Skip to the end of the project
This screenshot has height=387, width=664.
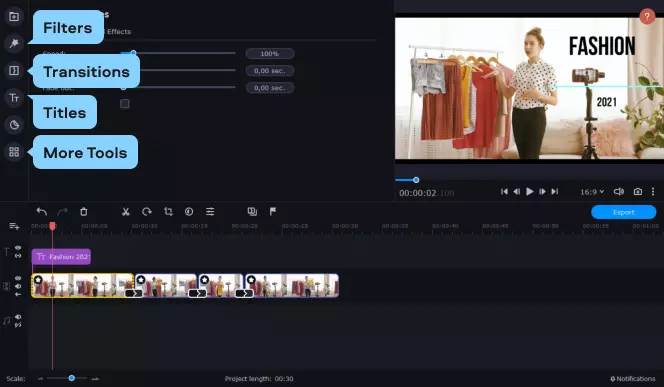click(x=555, y=192)
